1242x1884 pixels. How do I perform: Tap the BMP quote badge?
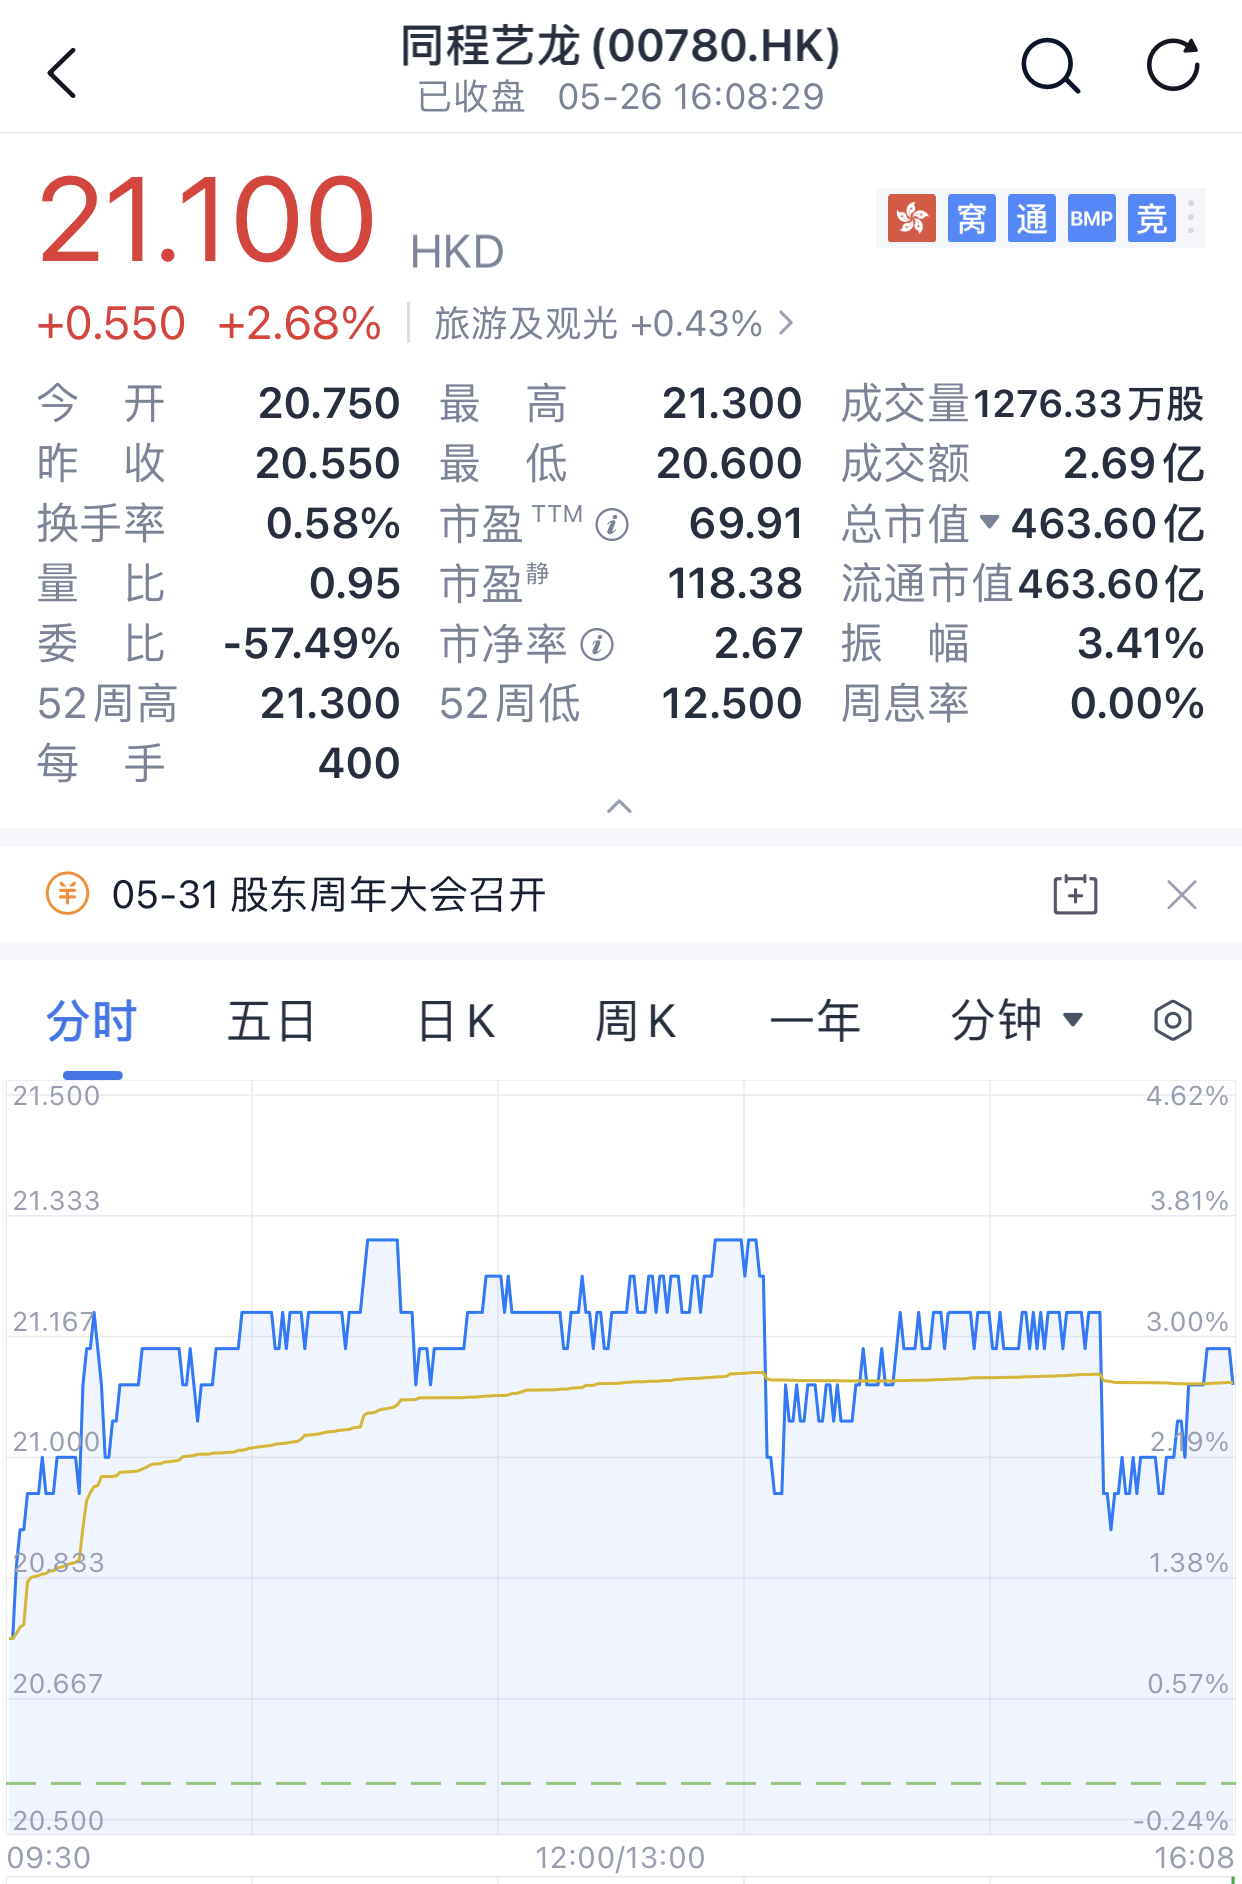pos(1091,218)
